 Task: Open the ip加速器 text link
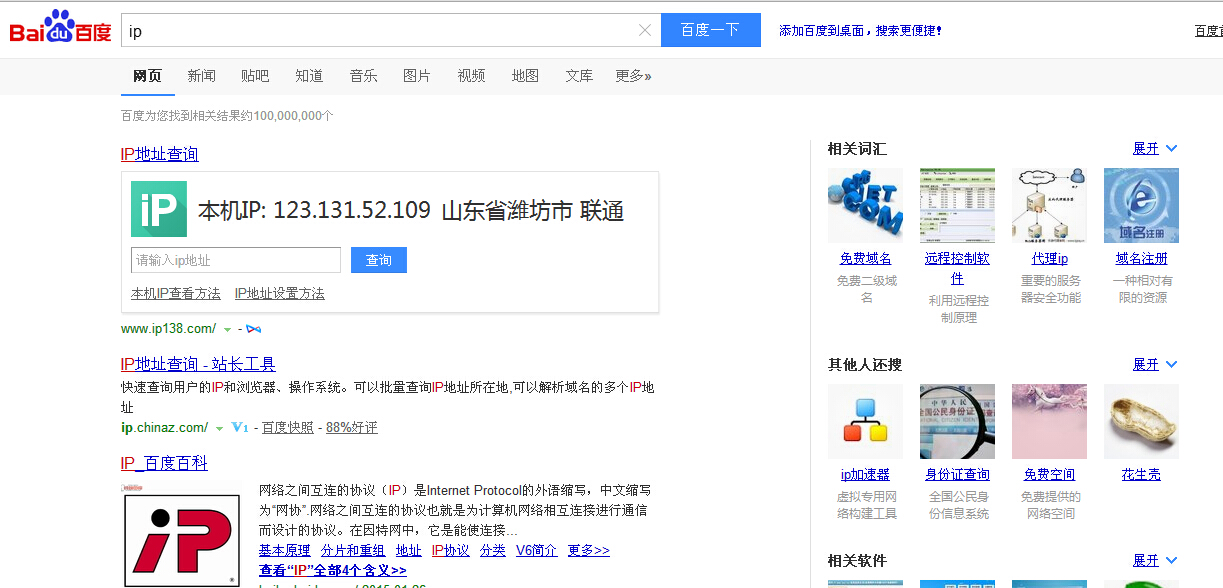[x=865, y=474]
